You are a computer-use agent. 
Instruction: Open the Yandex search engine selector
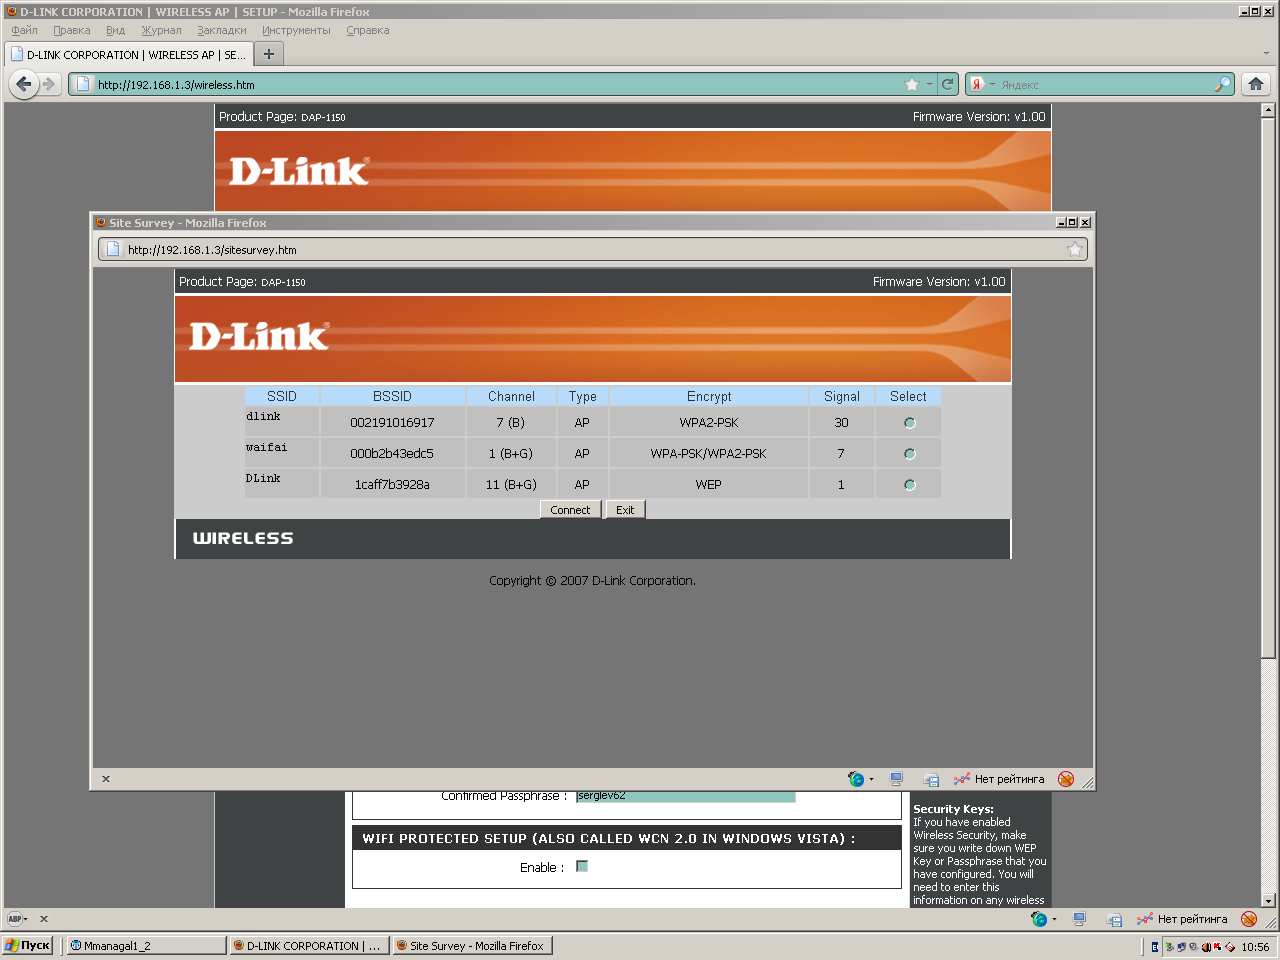tap(980, 85)
